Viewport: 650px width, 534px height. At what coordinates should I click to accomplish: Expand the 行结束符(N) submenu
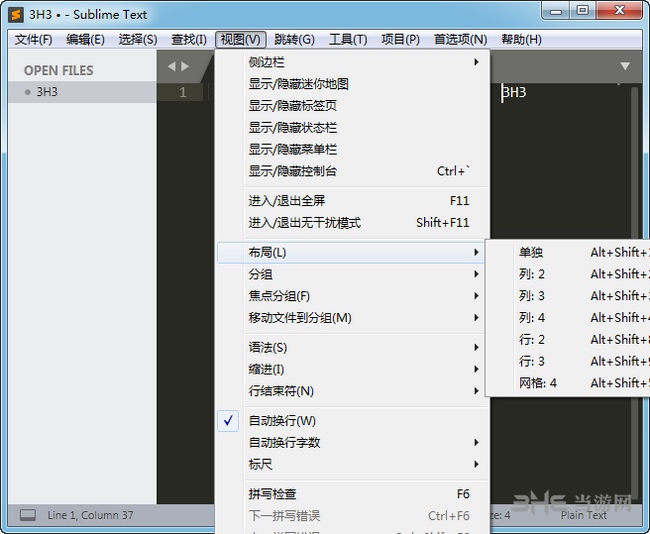(350, 391)
